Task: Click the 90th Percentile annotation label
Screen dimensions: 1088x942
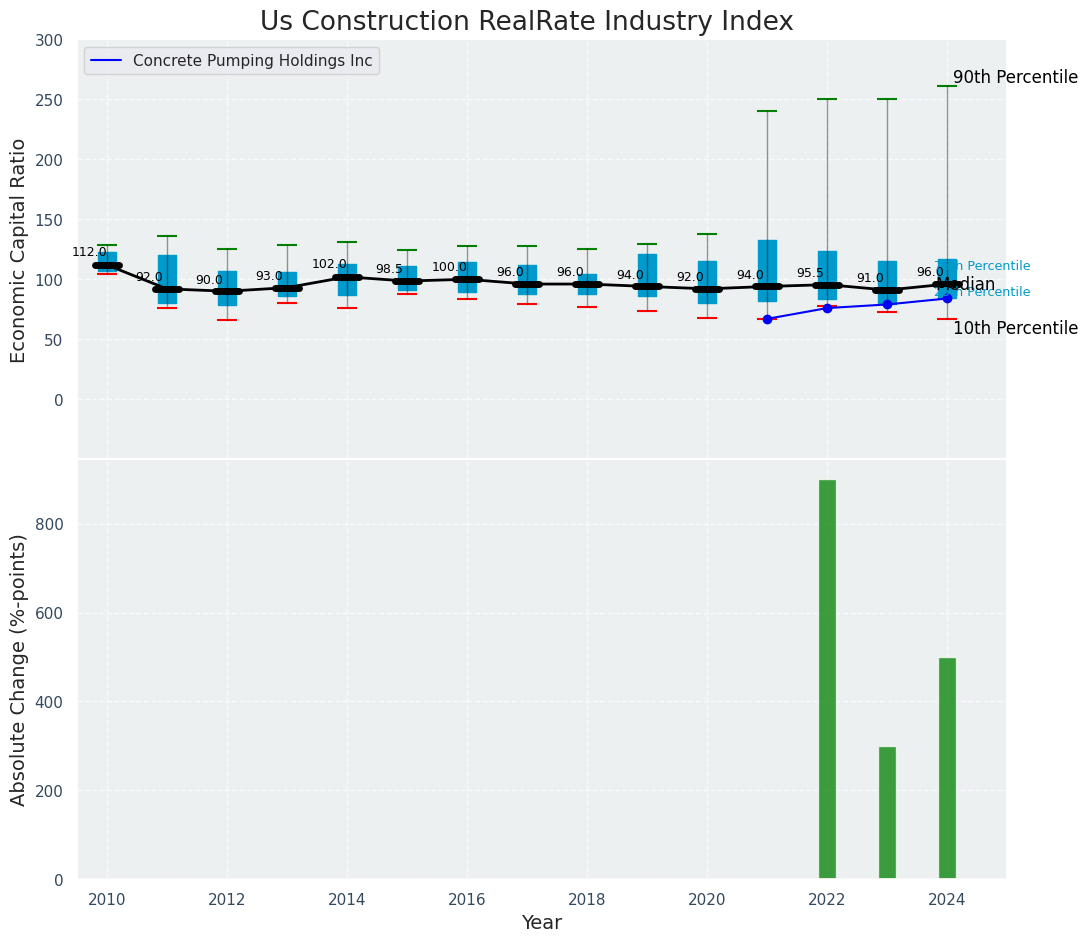Action: click(1015, 78)
